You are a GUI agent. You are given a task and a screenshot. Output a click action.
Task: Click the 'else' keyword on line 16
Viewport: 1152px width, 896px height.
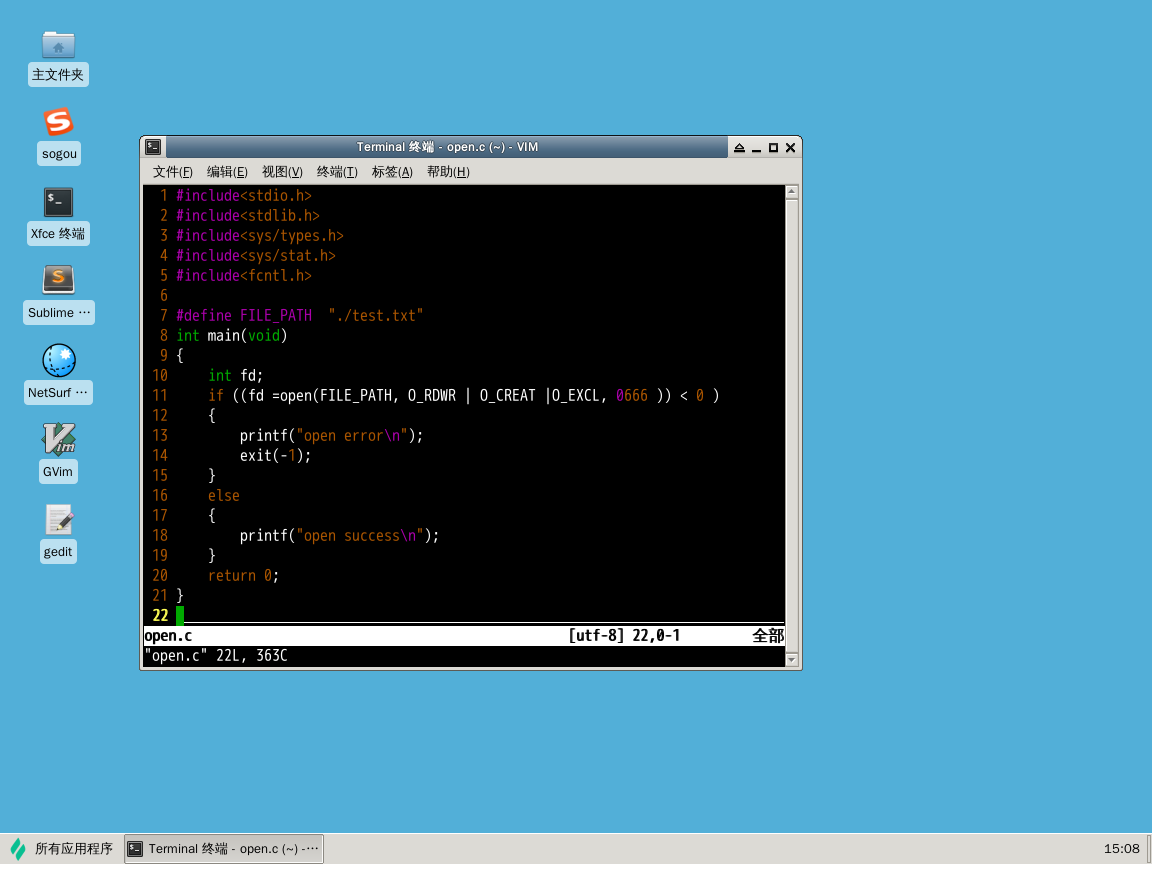click(223, 496)
